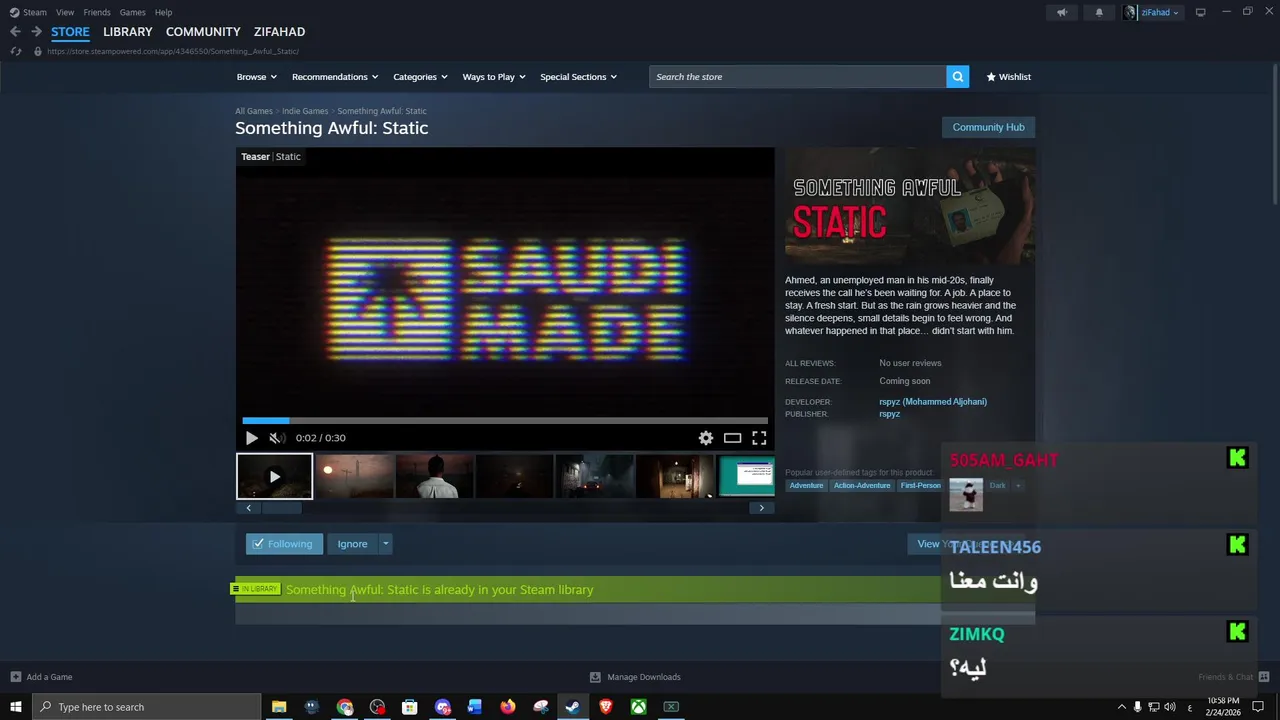This screenshot has width=1280, height=720.
Task: Play the teaser video
Action: (251, 438)
